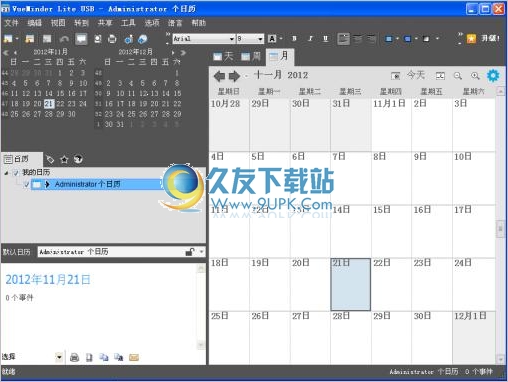Click the blue gear settings icon
Viewport: 508px width, 382px height.
tap(493, 76)
